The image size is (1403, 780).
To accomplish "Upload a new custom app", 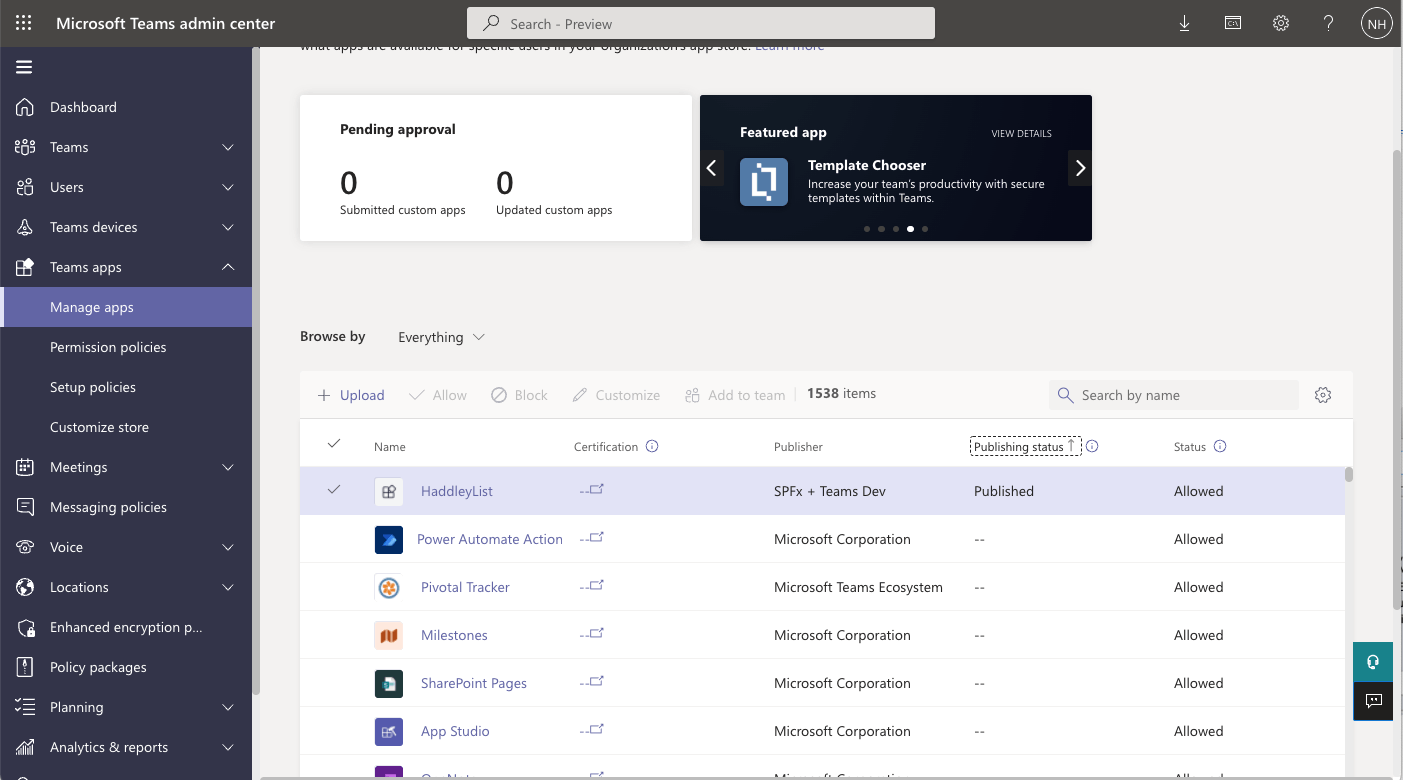I will (351, 395).
